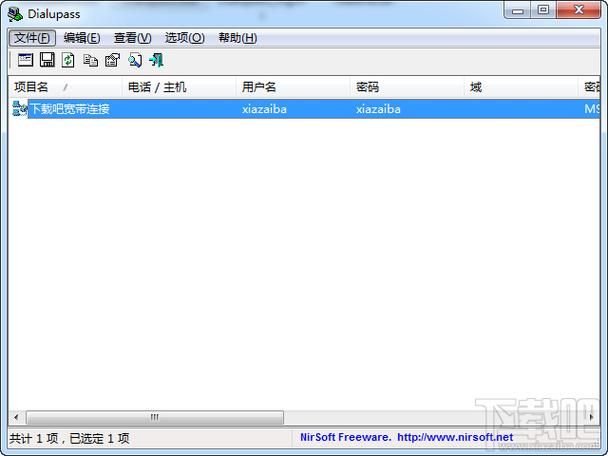Image resolution: width=608 pixels, height=456 pixels.
Task: Minimize the Dialupass window
Action: tap(517, 10)
